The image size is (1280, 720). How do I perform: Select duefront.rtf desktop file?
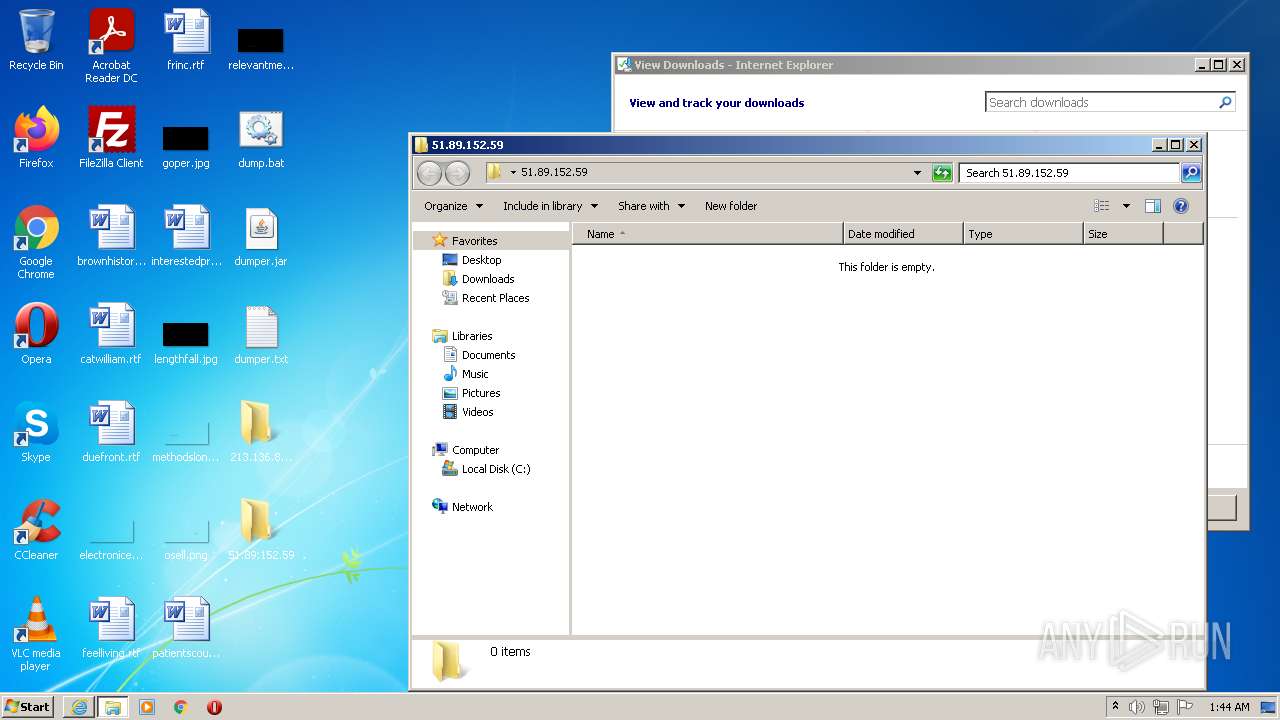point(111,432)
